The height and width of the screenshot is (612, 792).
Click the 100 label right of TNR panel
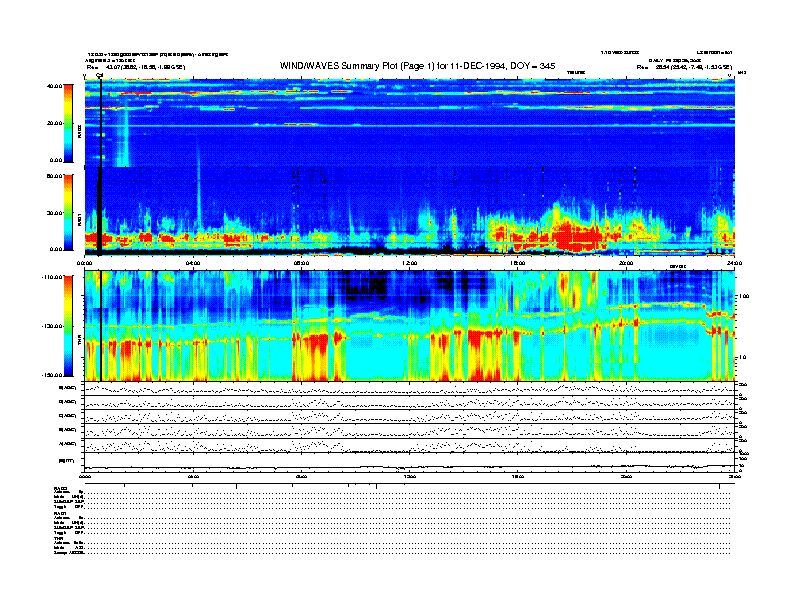[744, 296]
